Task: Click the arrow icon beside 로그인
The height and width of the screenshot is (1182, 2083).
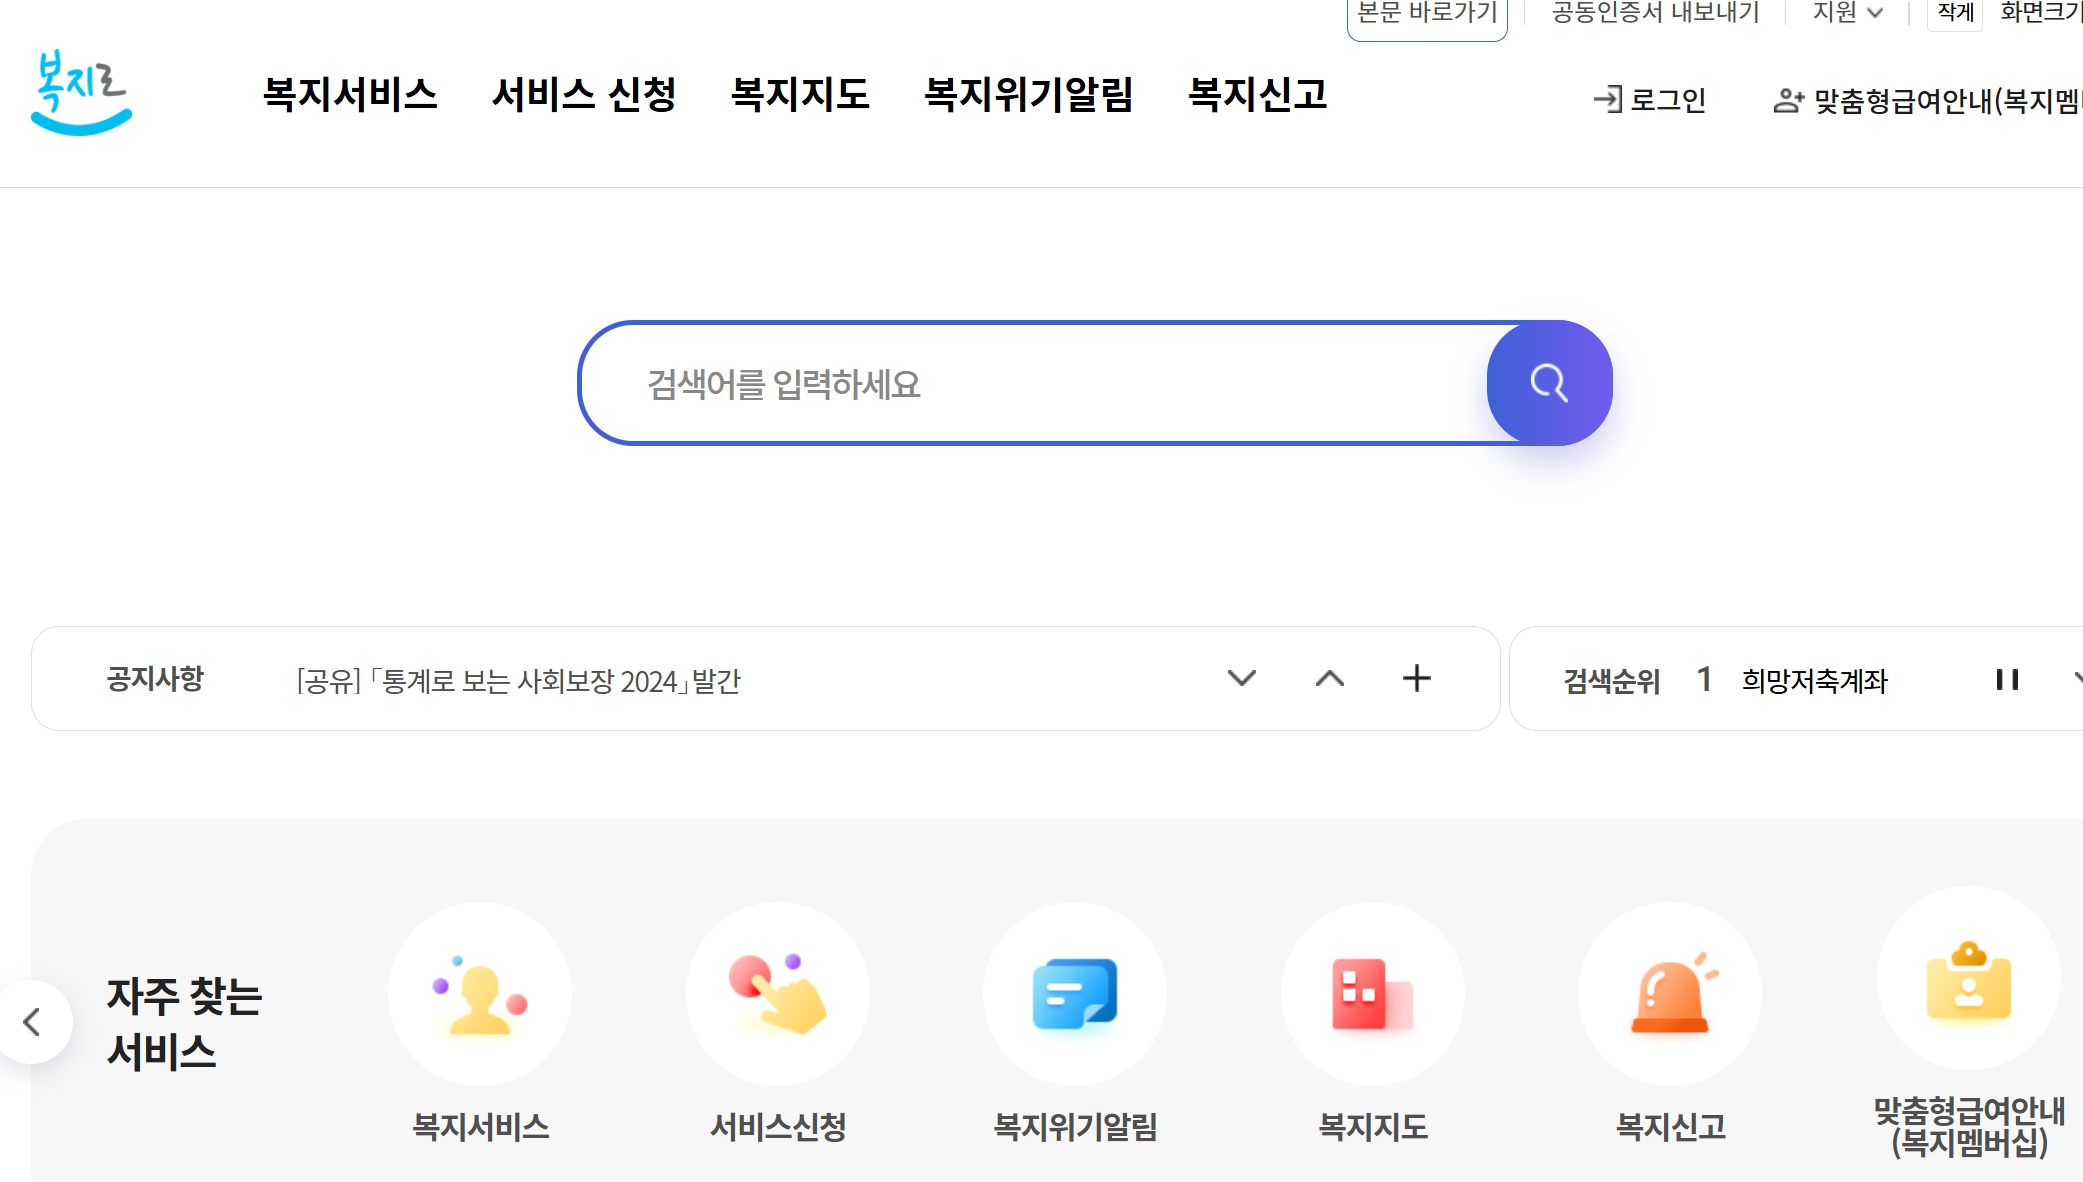Action: click(1606, 100)
